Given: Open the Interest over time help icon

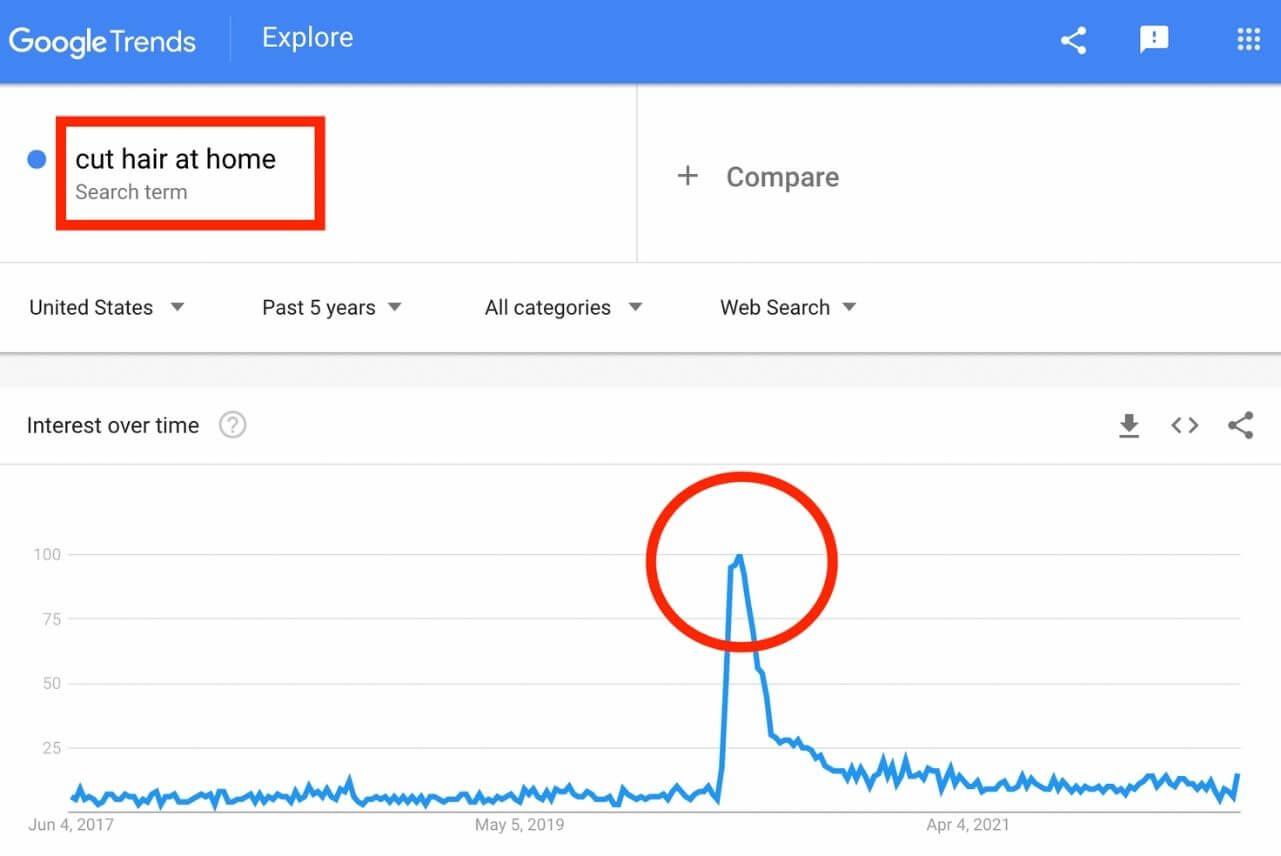Looking at the screenshot, I should [x=233, y=425].
